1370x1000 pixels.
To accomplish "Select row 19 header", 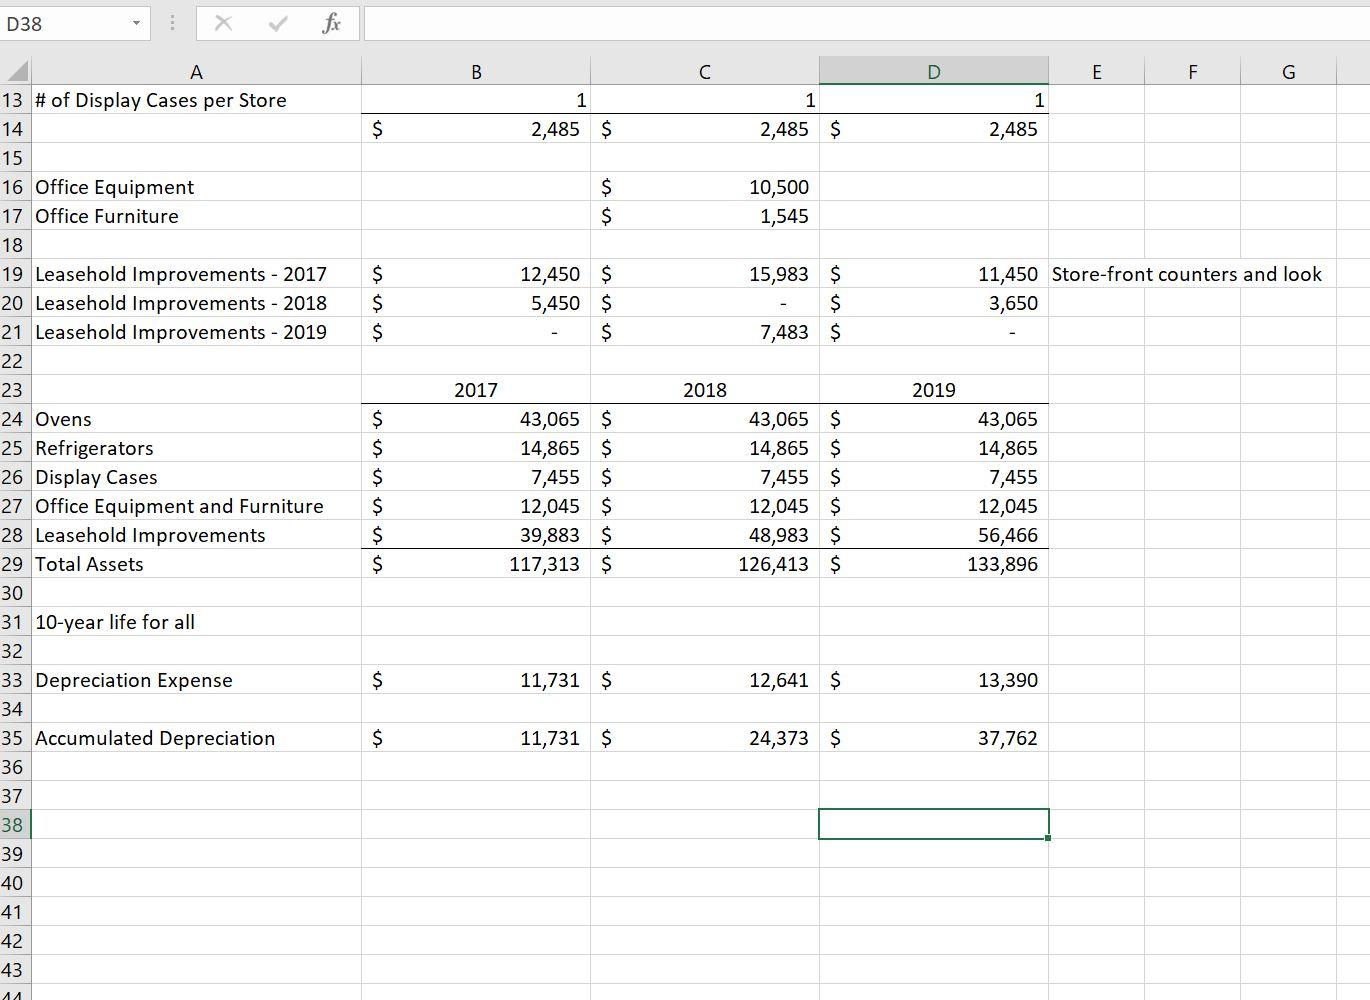I will click(13, 274).
